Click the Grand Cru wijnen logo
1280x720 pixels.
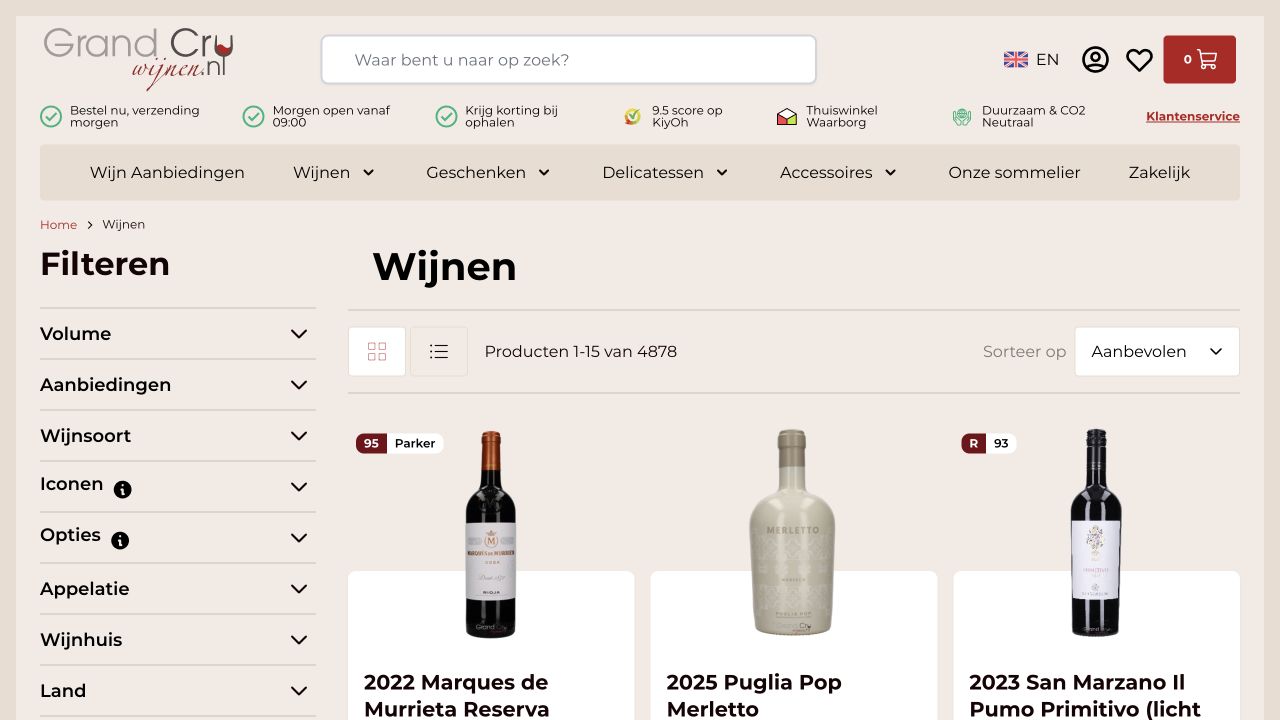(x=138, y=59)
